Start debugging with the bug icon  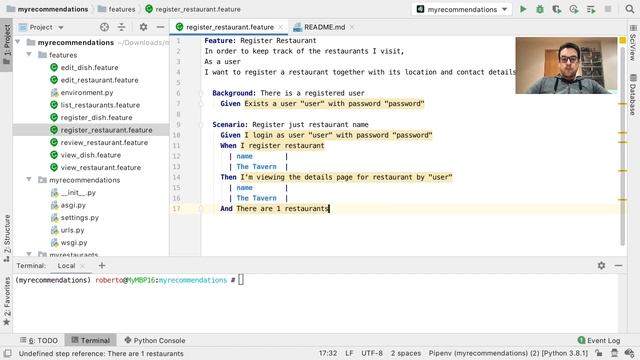[x=540, y=9]
